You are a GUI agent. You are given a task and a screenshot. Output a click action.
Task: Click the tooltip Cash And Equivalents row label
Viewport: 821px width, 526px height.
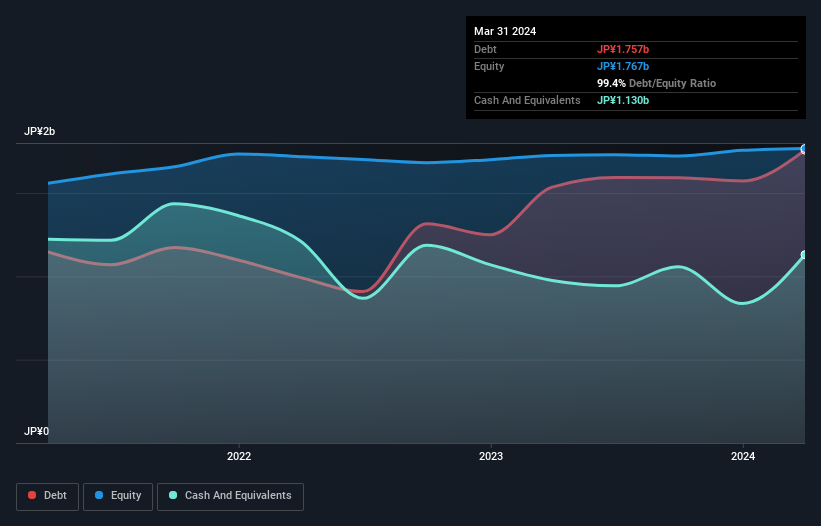click(527, 100)
